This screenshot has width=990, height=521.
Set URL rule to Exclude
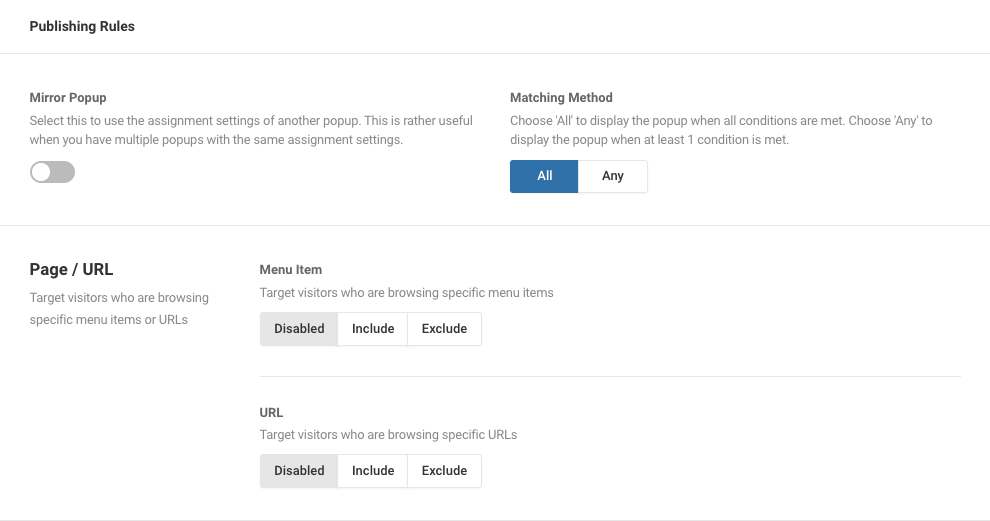[x=444, y=471]
